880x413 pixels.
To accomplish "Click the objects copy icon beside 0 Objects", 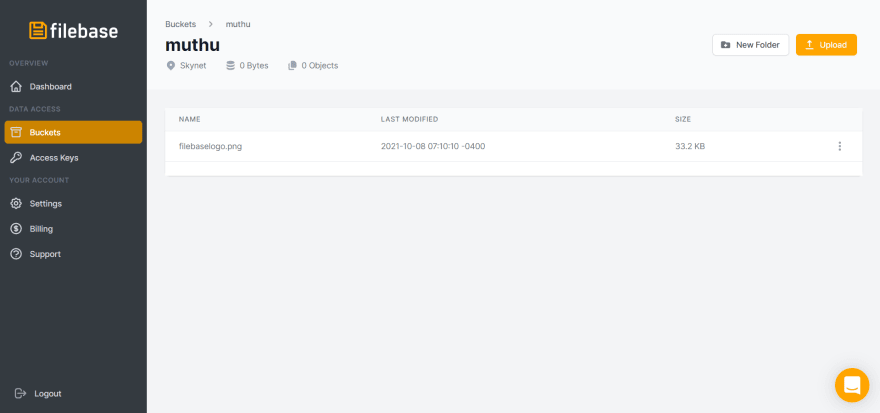I will click(x=292, y=66).
